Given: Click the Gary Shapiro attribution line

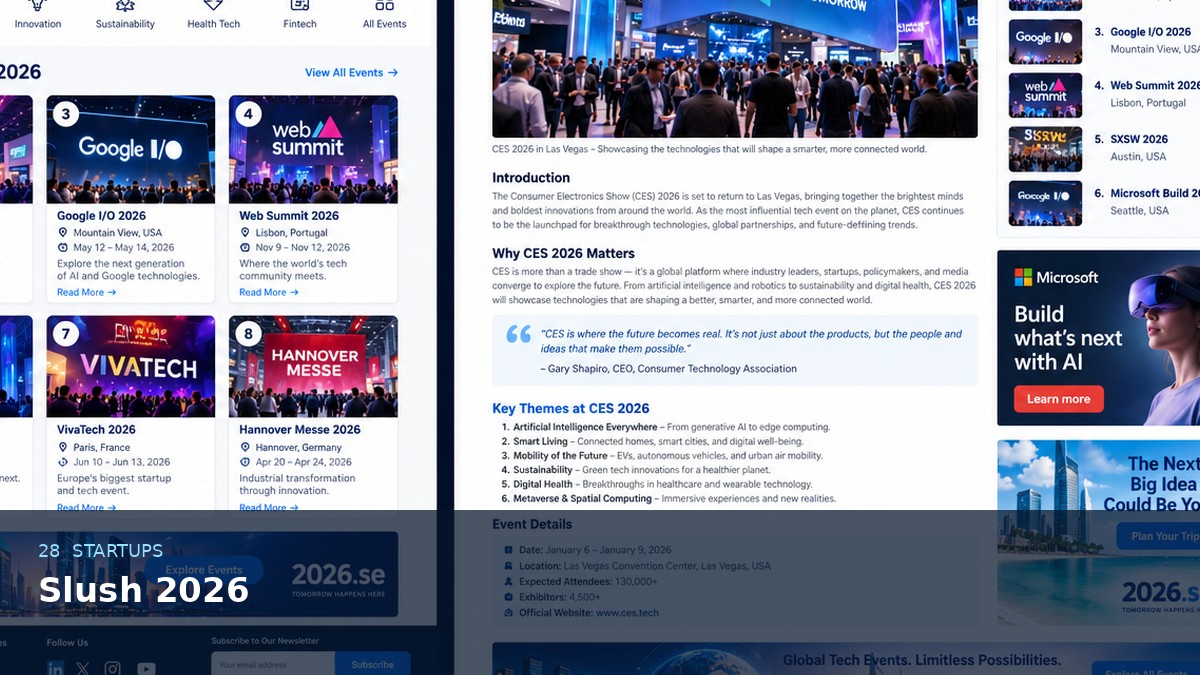Looking at the screenshot, I should tap(668, 369).
